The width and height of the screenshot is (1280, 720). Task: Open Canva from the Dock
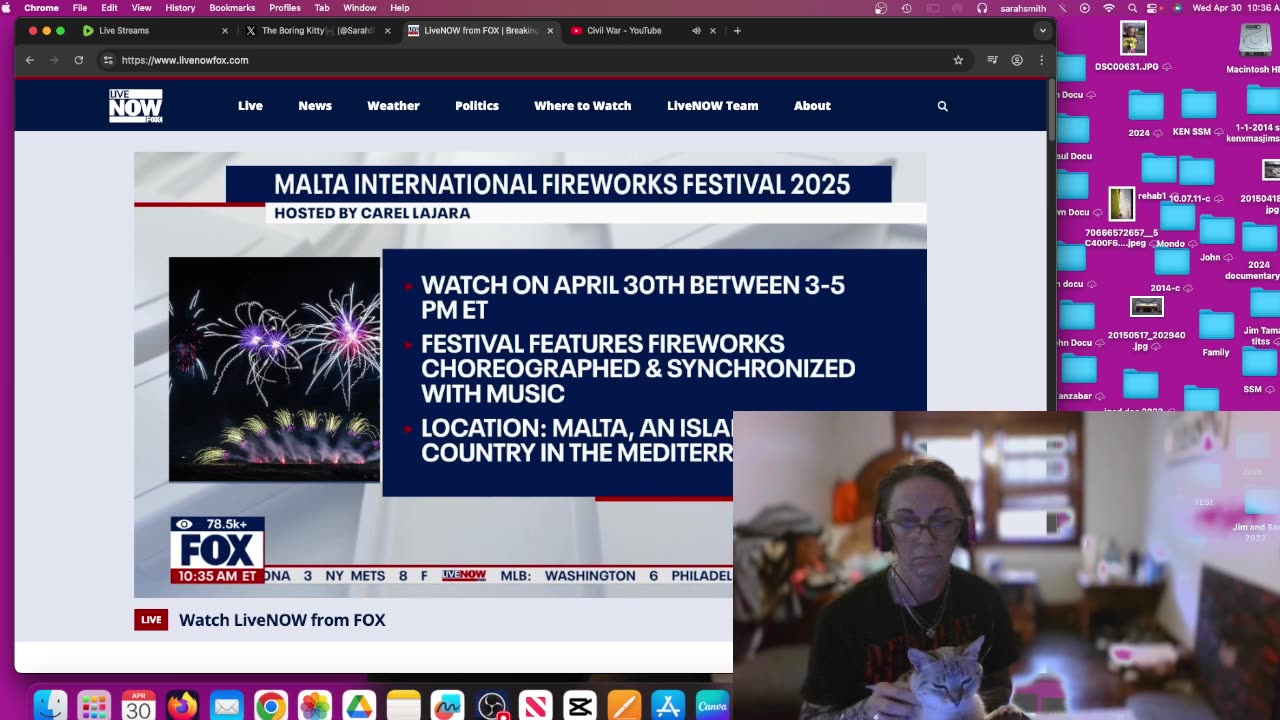[712, 706]
